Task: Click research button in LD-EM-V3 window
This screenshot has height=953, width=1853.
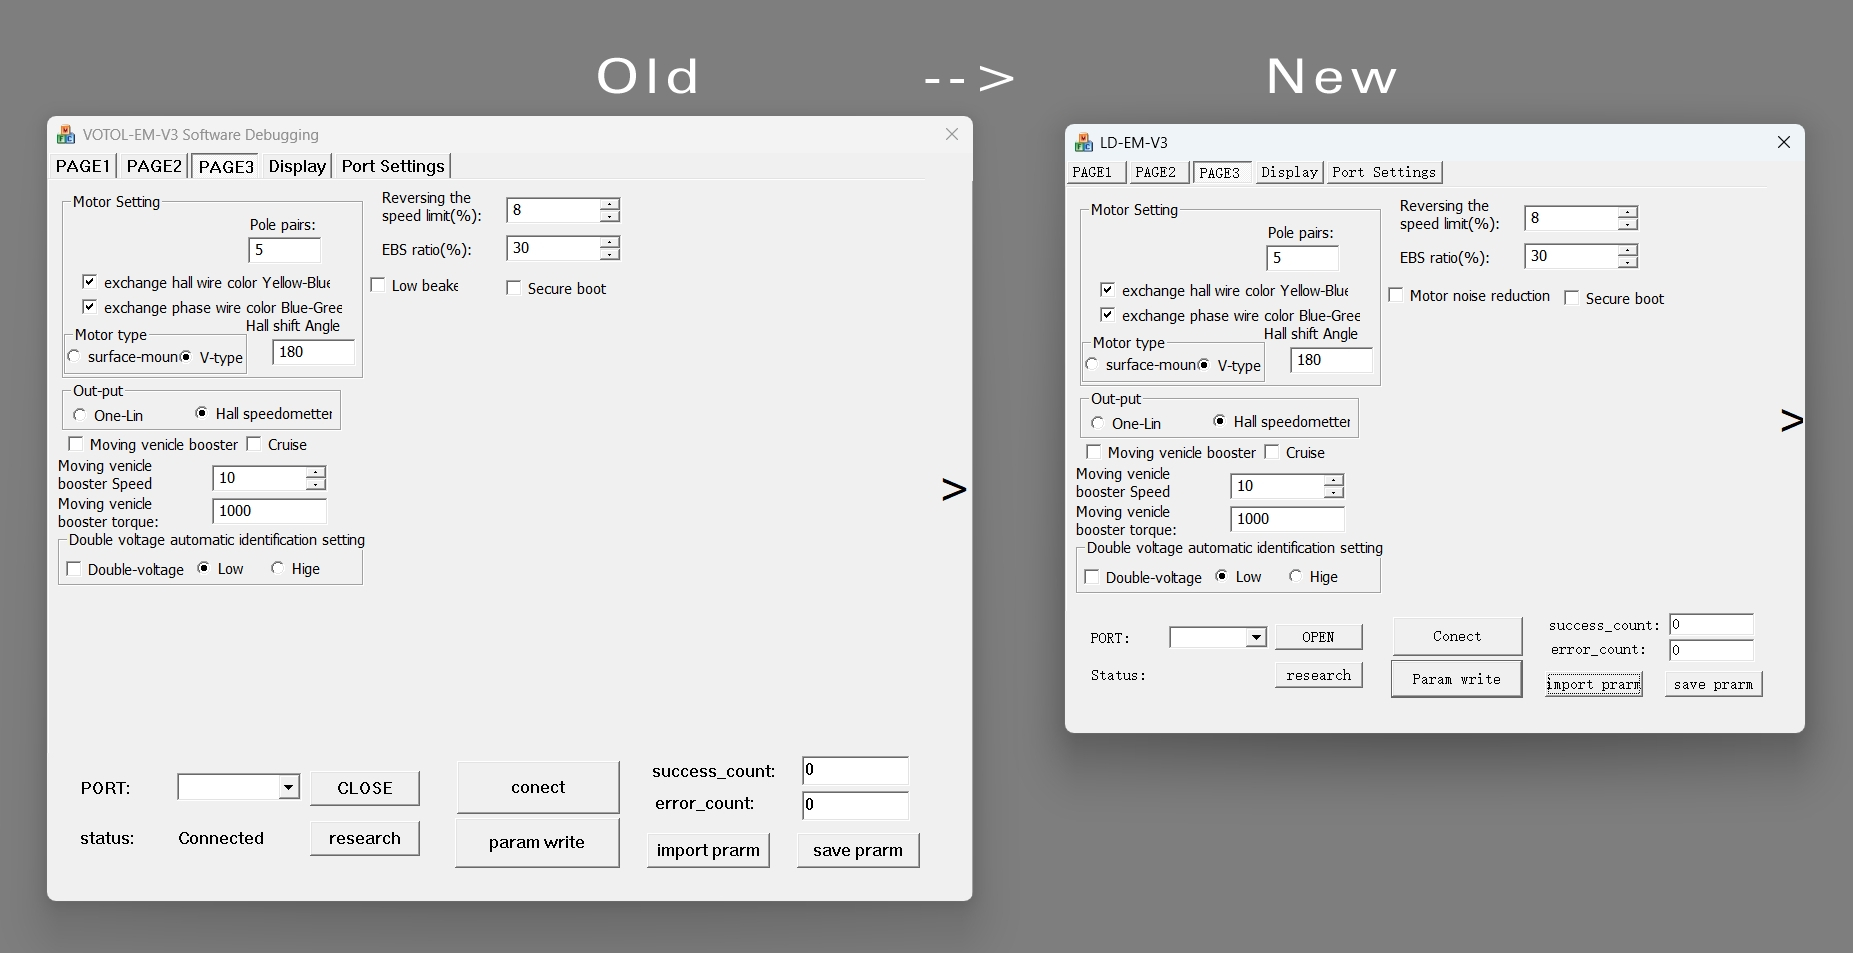Action: click(1318, 675)
